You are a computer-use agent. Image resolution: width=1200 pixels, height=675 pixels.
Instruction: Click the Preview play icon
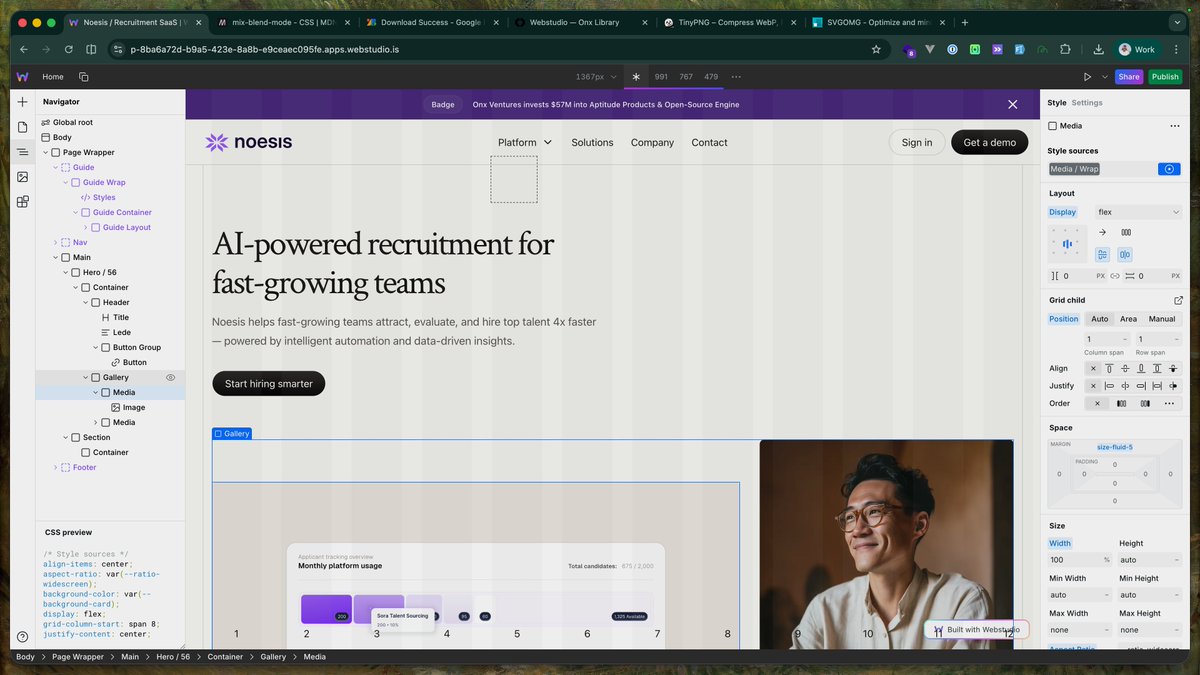pyautogui.click(x=1087, y=77)
